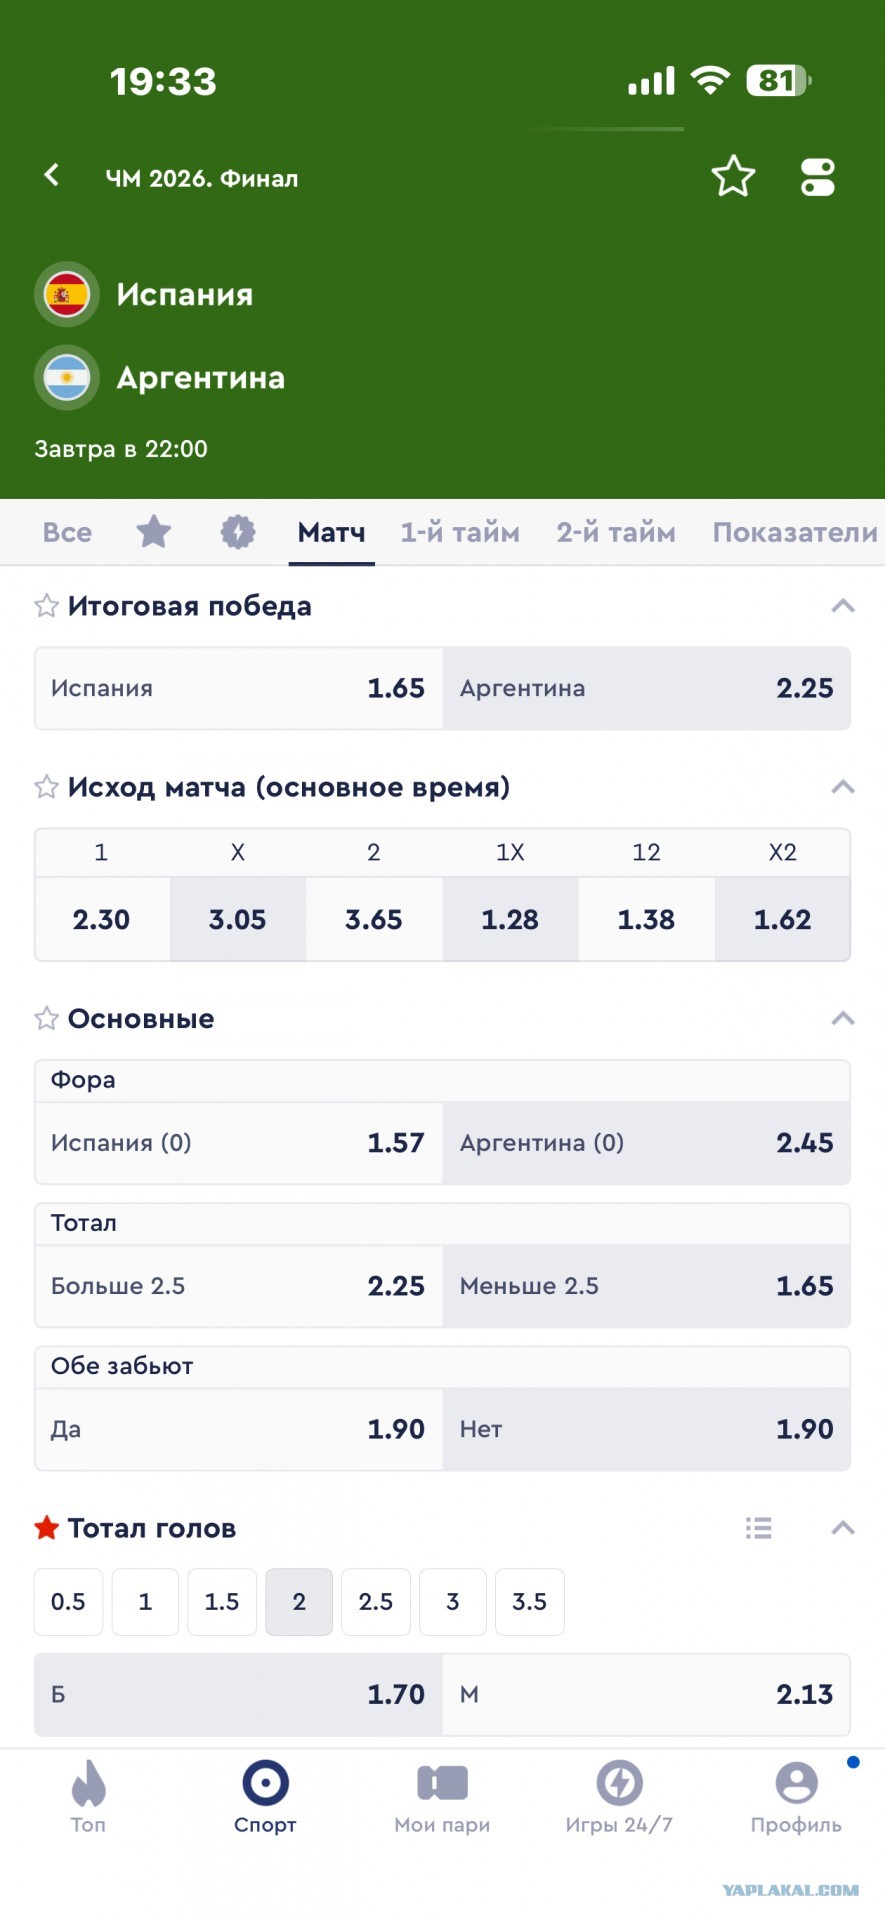The height and width of the screenshot is (1920, 885).
Task: Open the Профиль tab
Action: [796, 1797]
